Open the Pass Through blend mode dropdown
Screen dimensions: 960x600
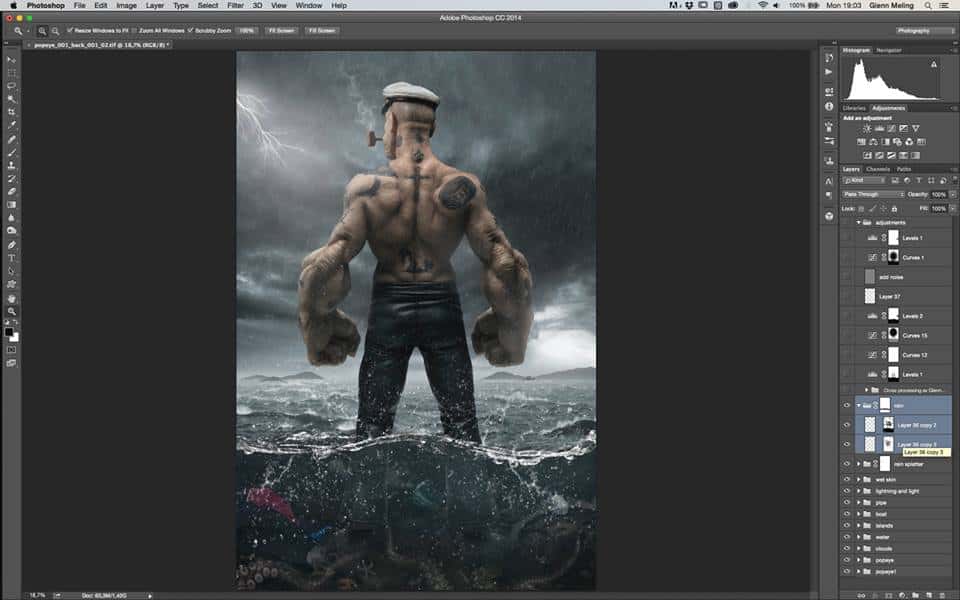872,194
